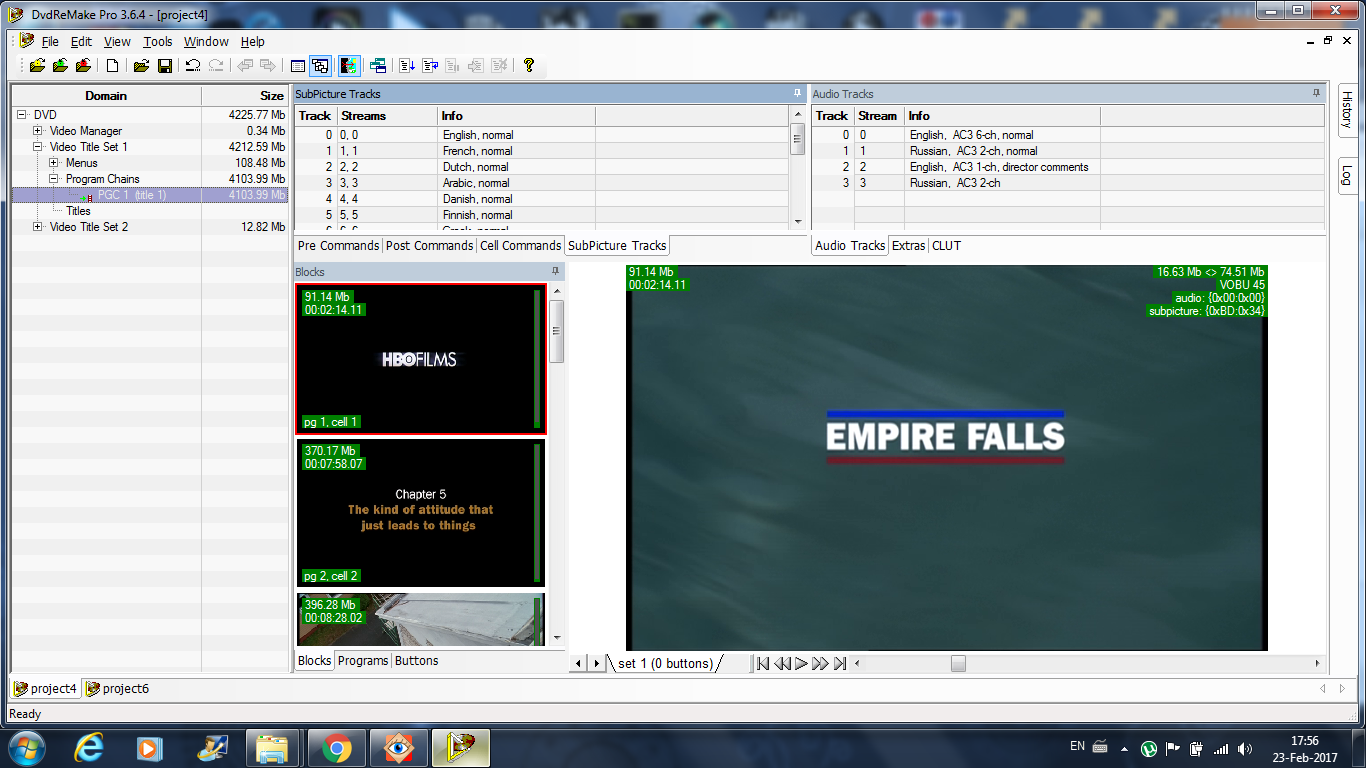Open Google Chrome from the taskbar
This screenshot has height=768, width=1366.
click(x=336, y=747)
